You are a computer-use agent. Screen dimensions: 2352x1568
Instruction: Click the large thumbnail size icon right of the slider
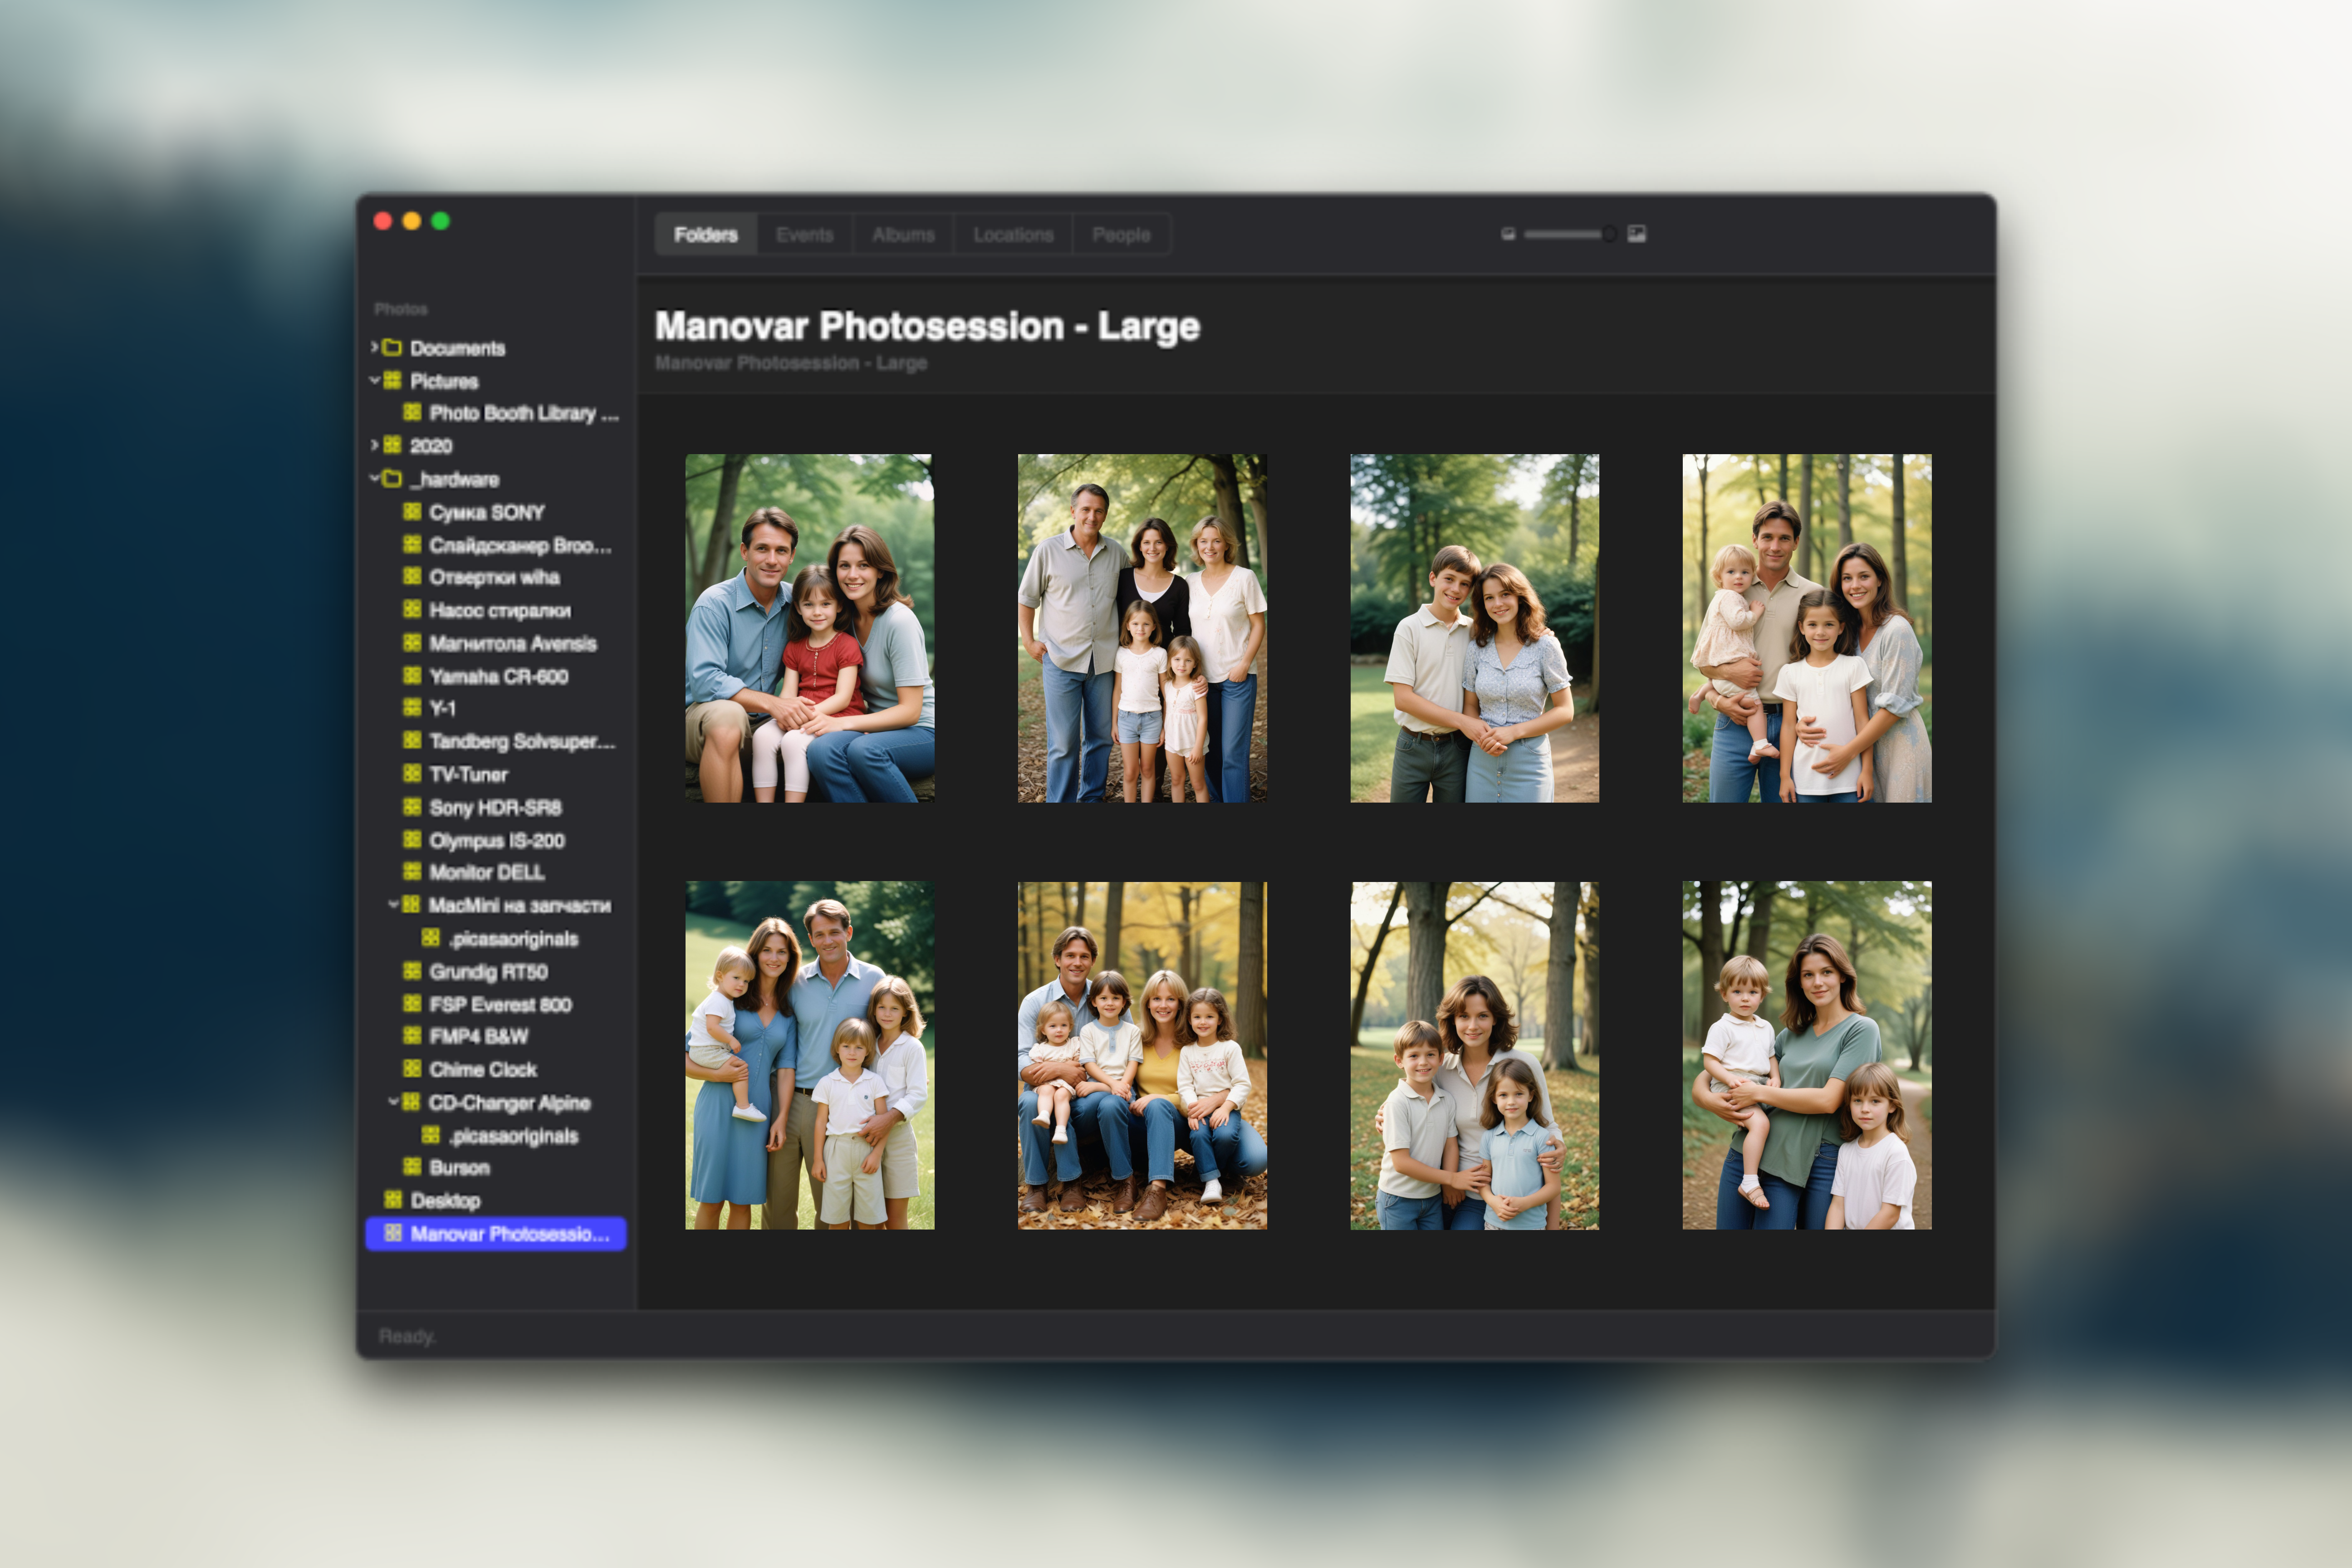(1638, 233)
